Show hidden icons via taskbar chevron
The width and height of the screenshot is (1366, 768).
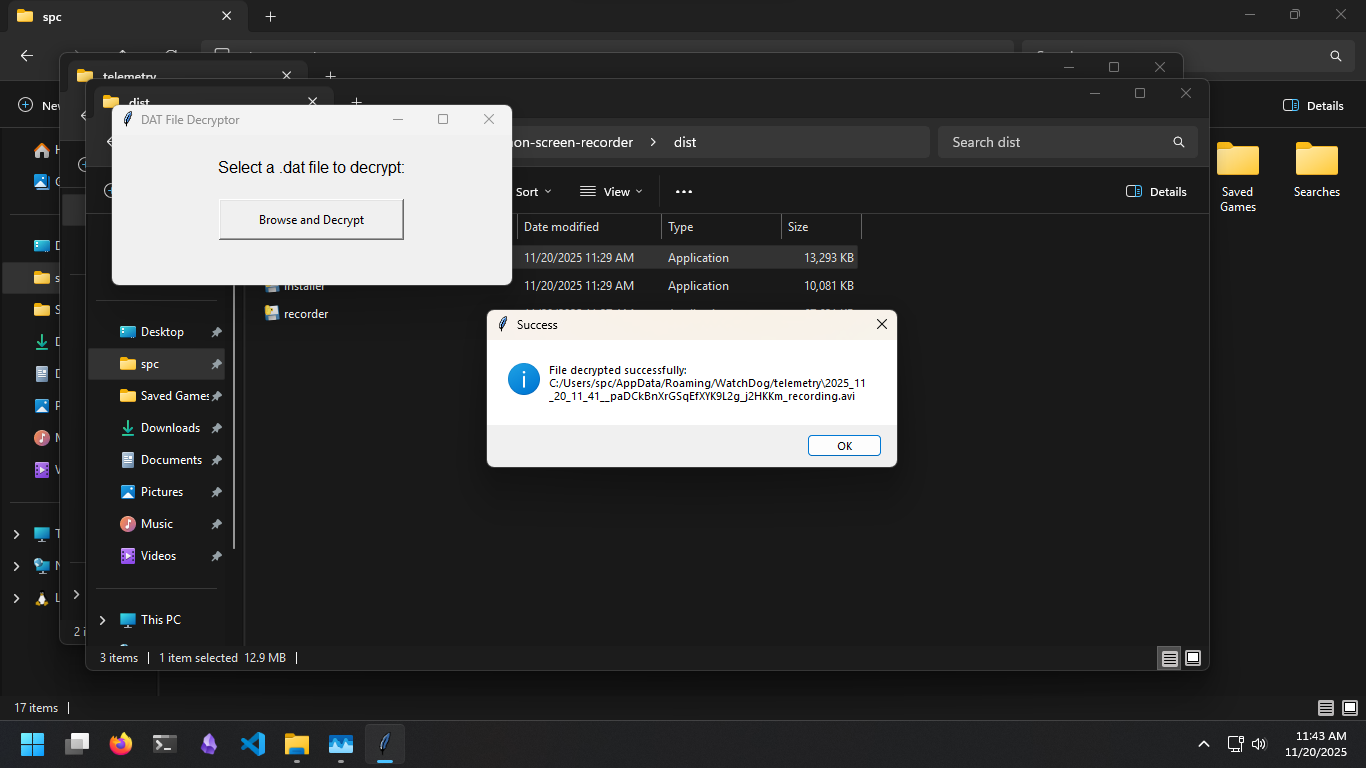pyautogui.click(x=1204, y=744)
